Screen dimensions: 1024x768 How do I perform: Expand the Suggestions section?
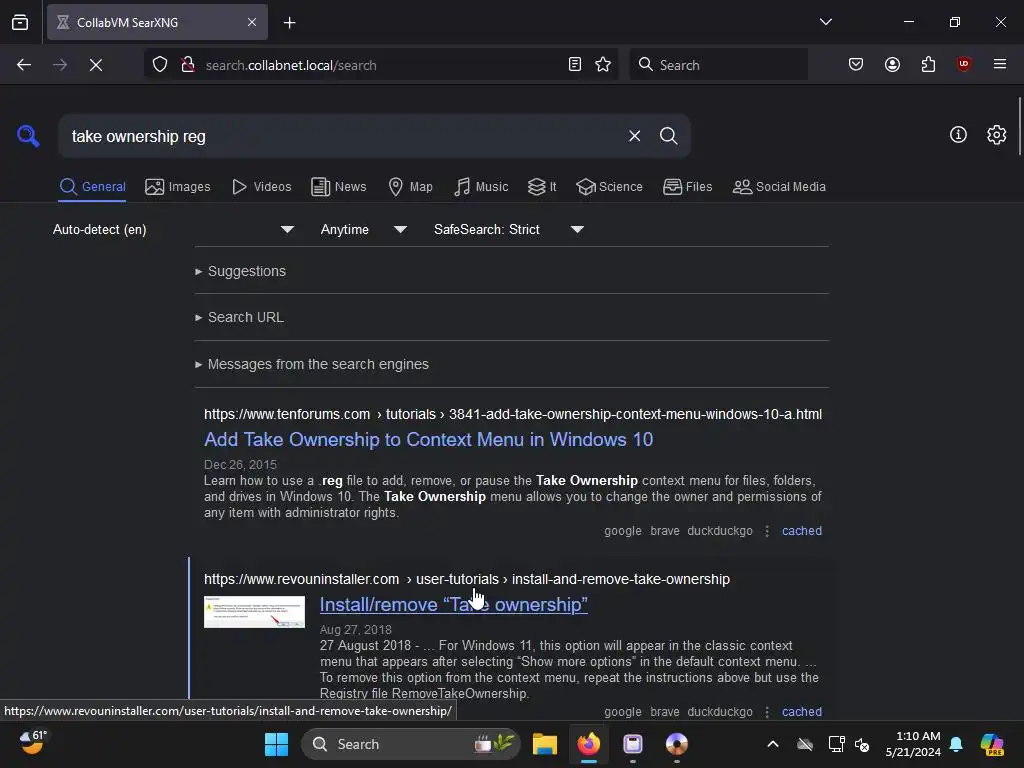pos(240,271)
